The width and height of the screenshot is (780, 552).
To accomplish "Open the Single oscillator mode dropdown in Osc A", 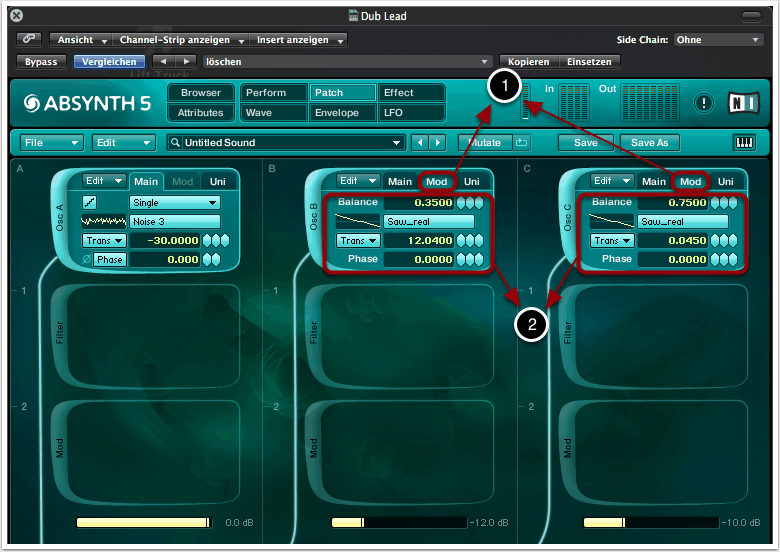I will point(173,202).
